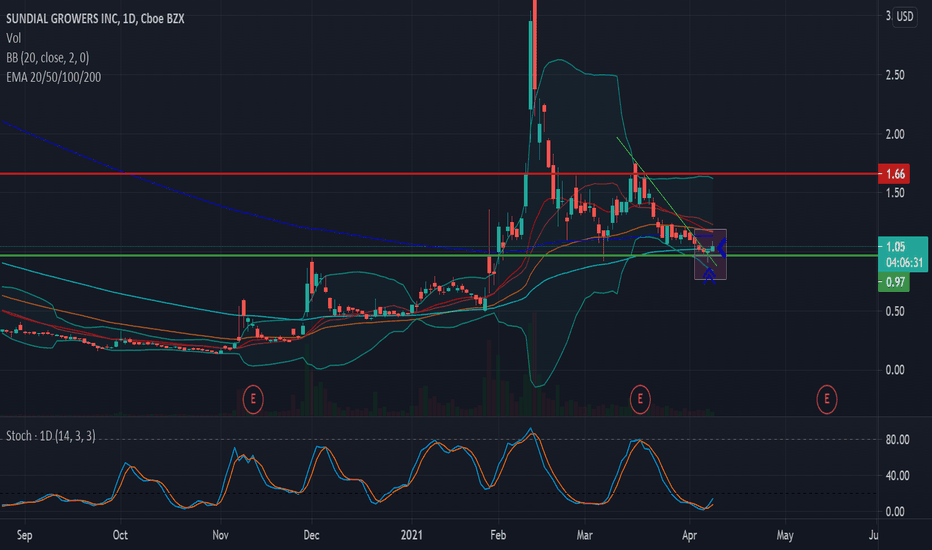Click the 0.50 price axis value
The height and width of the screenshot is (550, 932).
click(895, 312)
